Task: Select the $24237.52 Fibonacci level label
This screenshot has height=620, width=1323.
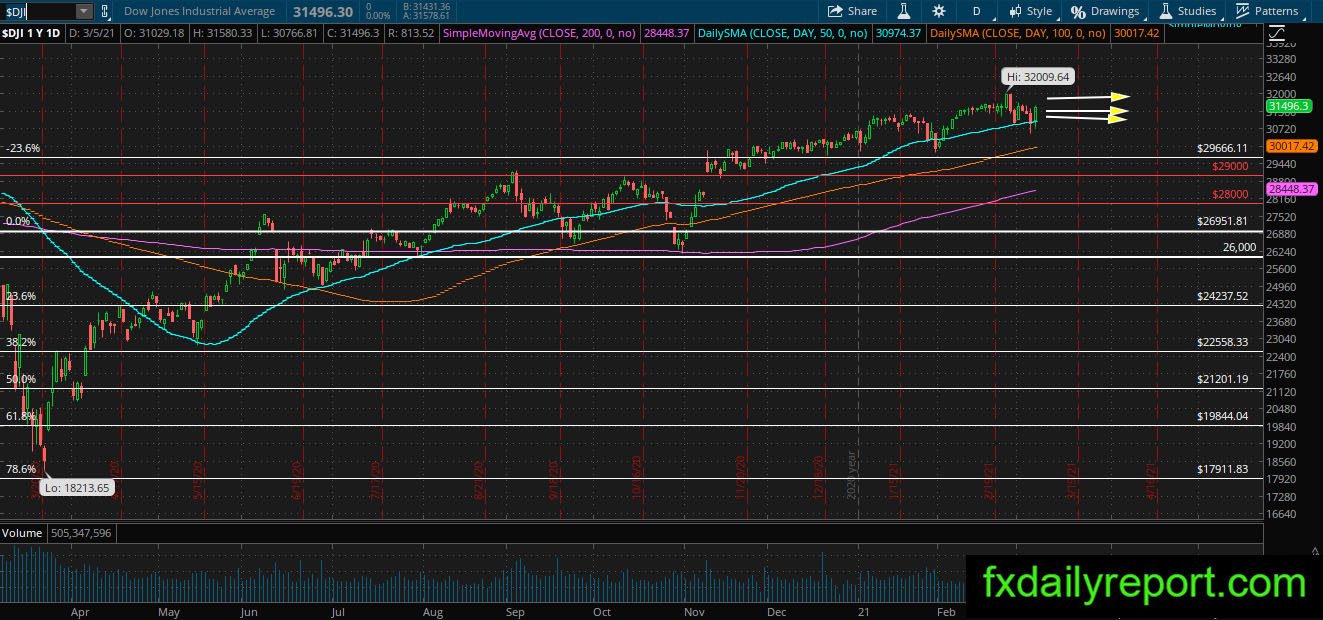Action: coord(1223,297)
